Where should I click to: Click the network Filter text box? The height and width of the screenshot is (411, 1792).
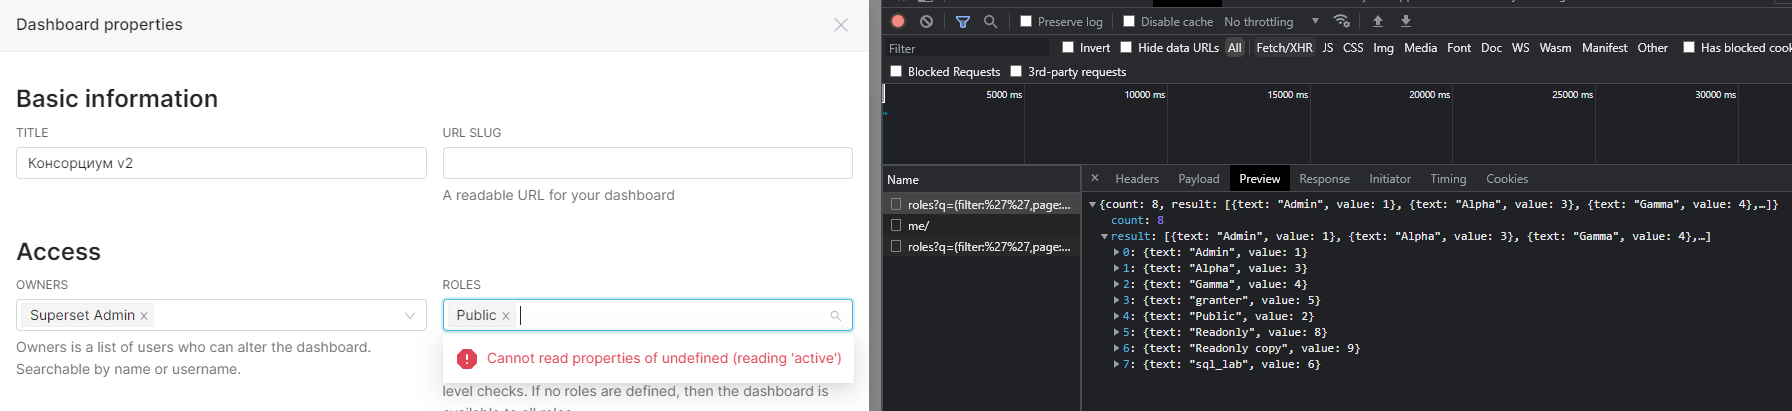tap(967, 48)
